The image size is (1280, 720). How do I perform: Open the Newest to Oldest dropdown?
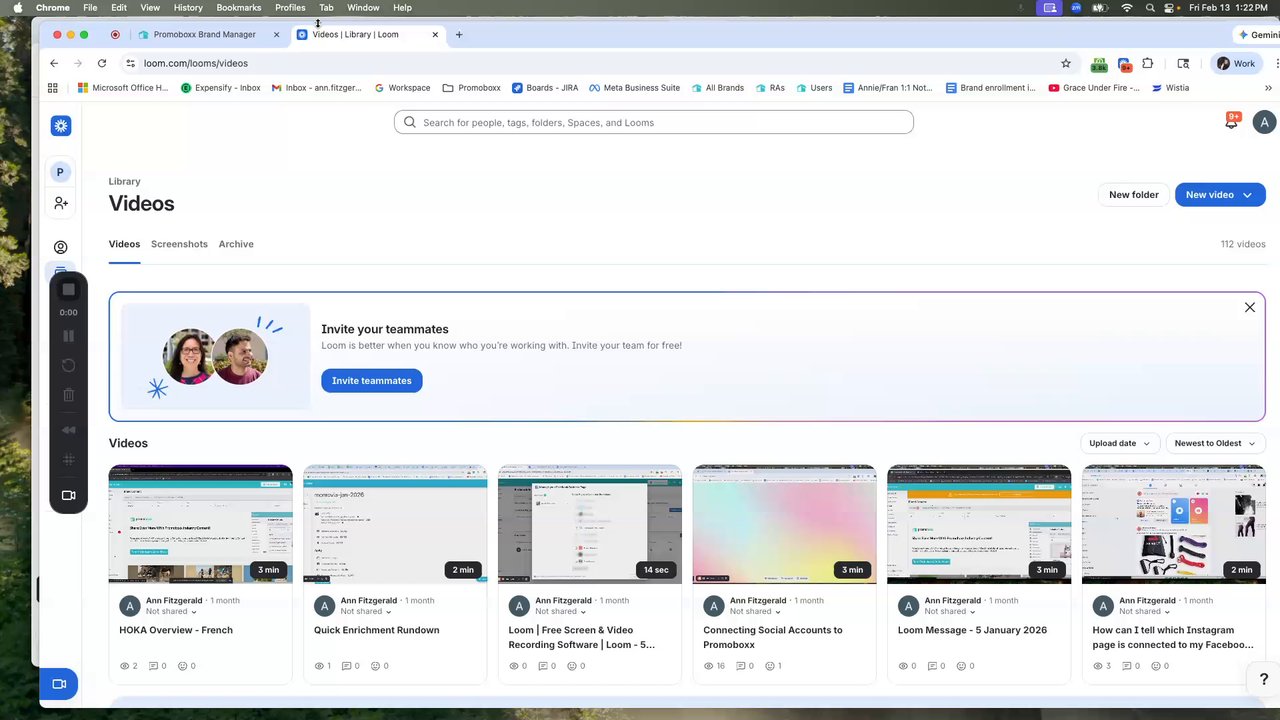[1215, 443]
